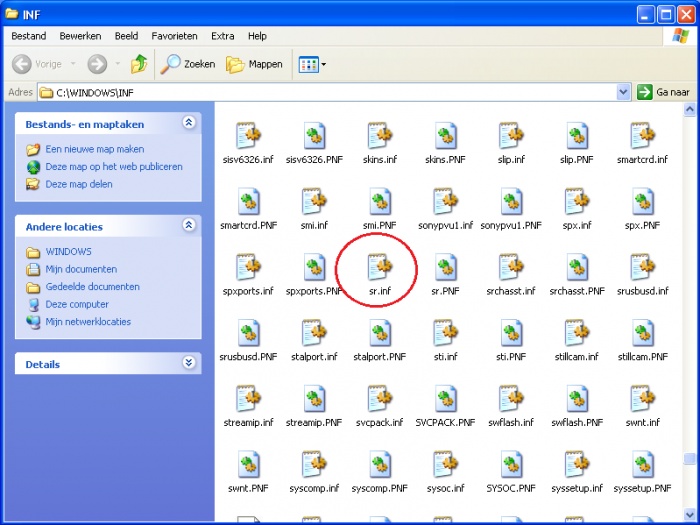The width and height of the screenshot is (700, 525).
Task: Open the Extra menu
Action: (x=222, y=36)
